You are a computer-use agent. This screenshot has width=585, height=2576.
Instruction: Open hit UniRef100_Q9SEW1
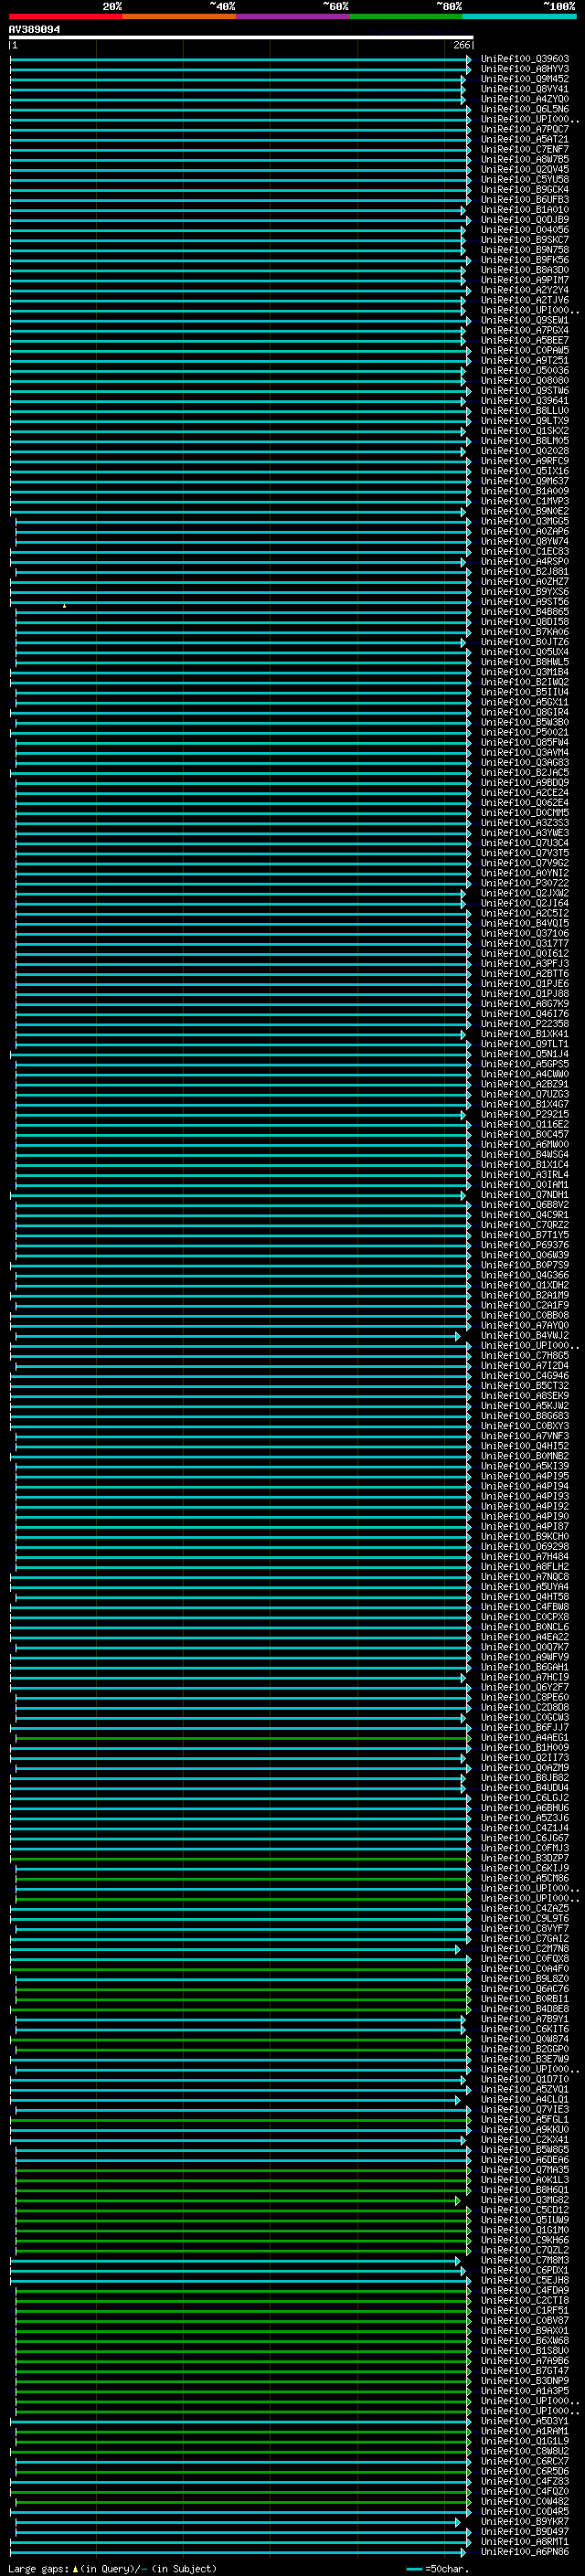[524, 320]
